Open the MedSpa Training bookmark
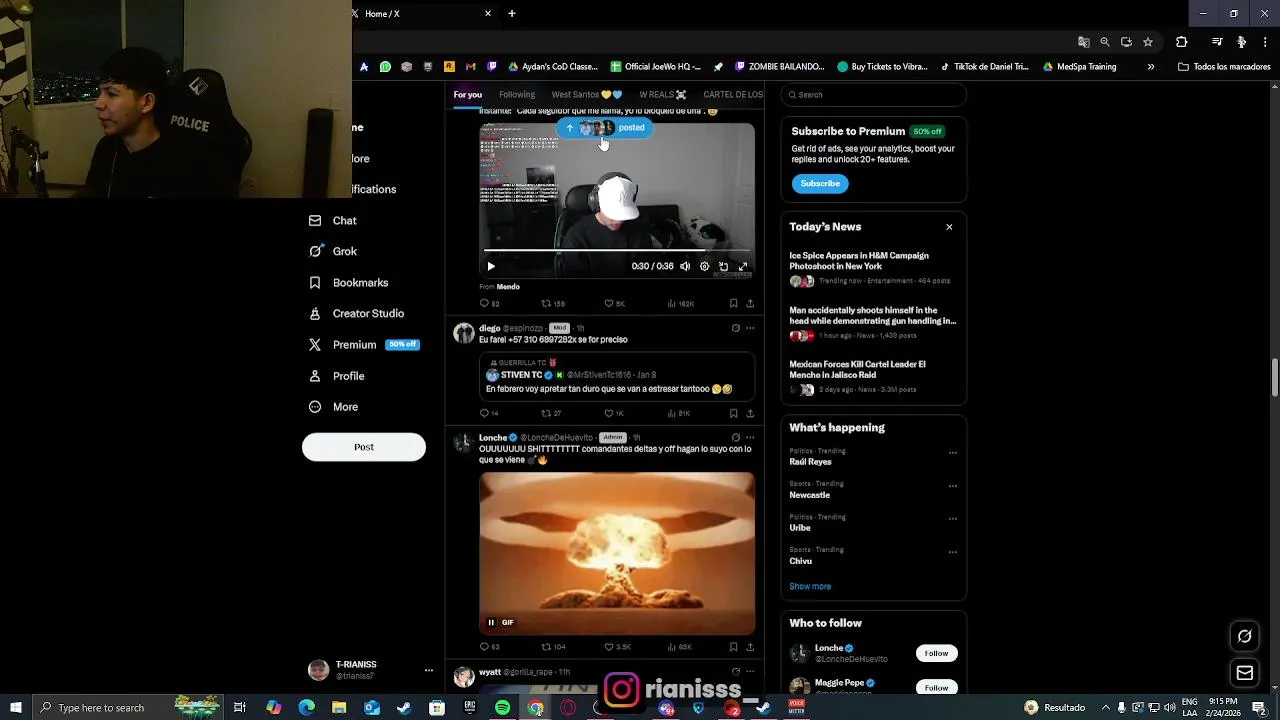 (x=1079, y=67)
